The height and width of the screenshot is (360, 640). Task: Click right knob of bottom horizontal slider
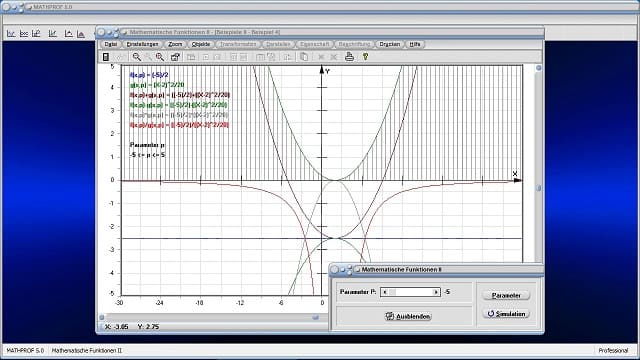pos(316,317)
